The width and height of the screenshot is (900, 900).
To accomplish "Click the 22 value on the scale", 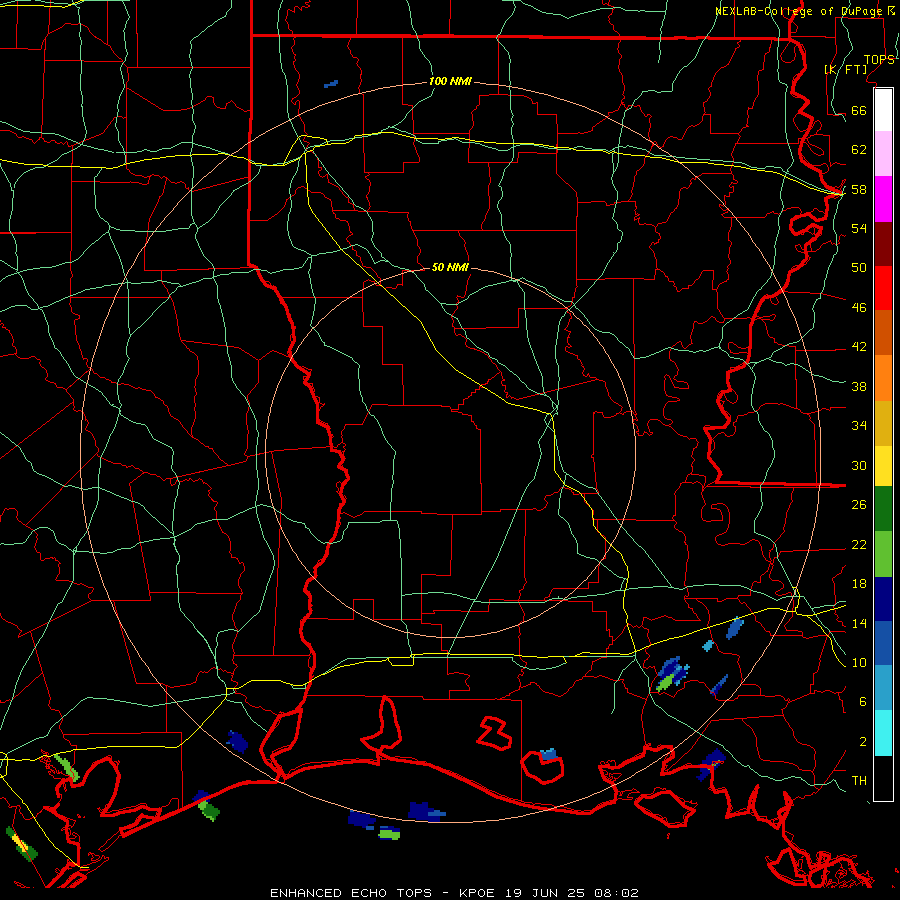I will coord(859,544).
